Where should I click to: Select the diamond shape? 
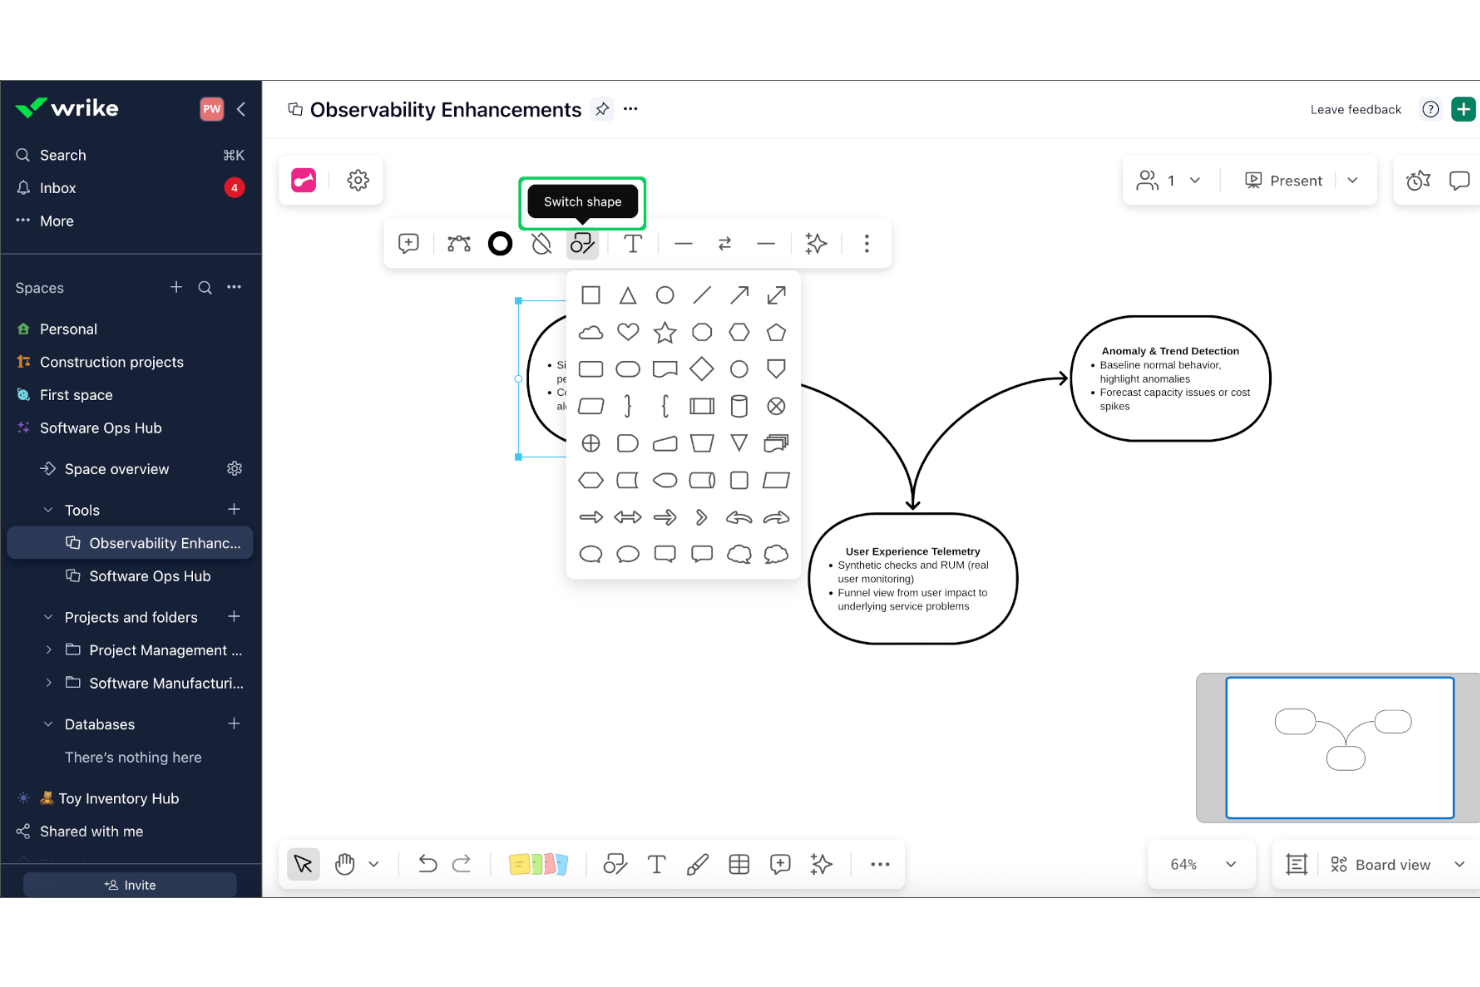pyautogui.click(x=702, y=369)
